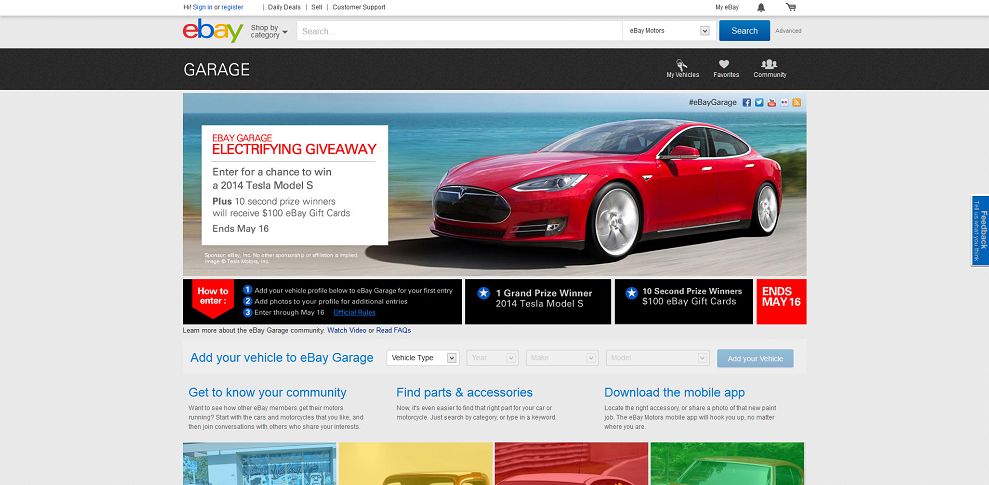Click Get to know your community heading
989x485 pixels.
267,392
